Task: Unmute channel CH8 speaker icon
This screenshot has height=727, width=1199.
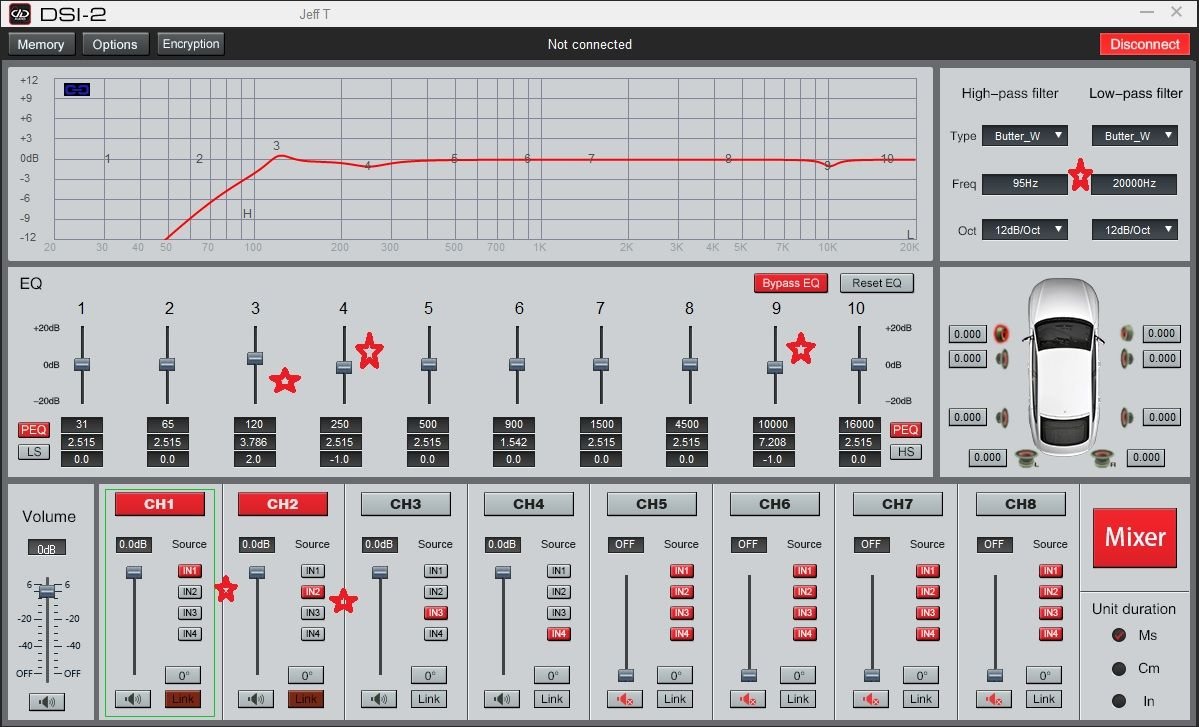Action: pos(994,699)
